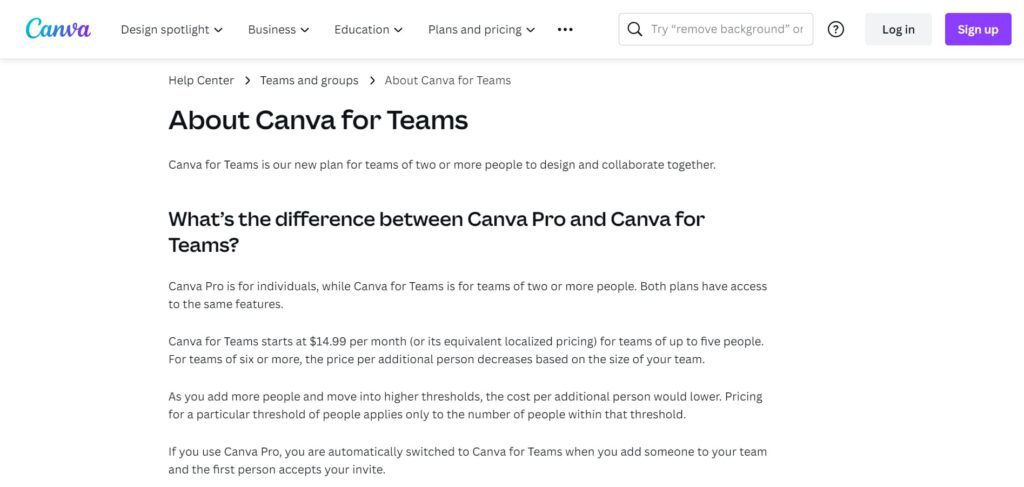Expand the Design spotlight chevron

[219, 30]
